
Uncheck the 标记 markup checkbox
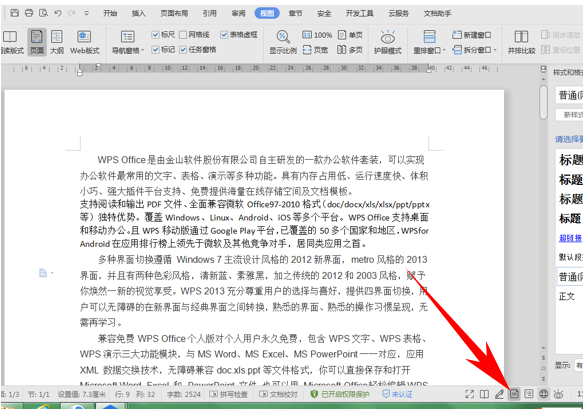pos(155,49)
